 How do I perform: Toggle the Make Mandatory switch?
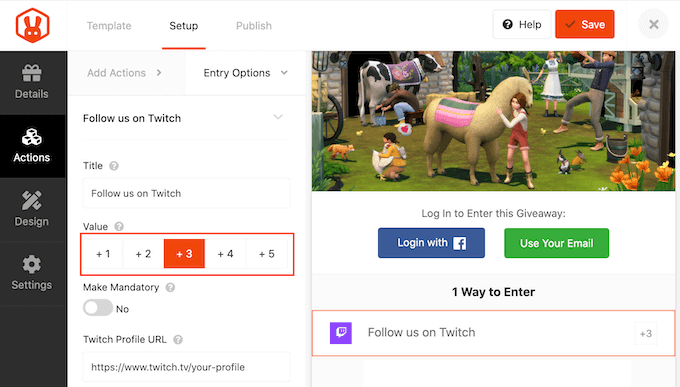[x=98, y=308]
